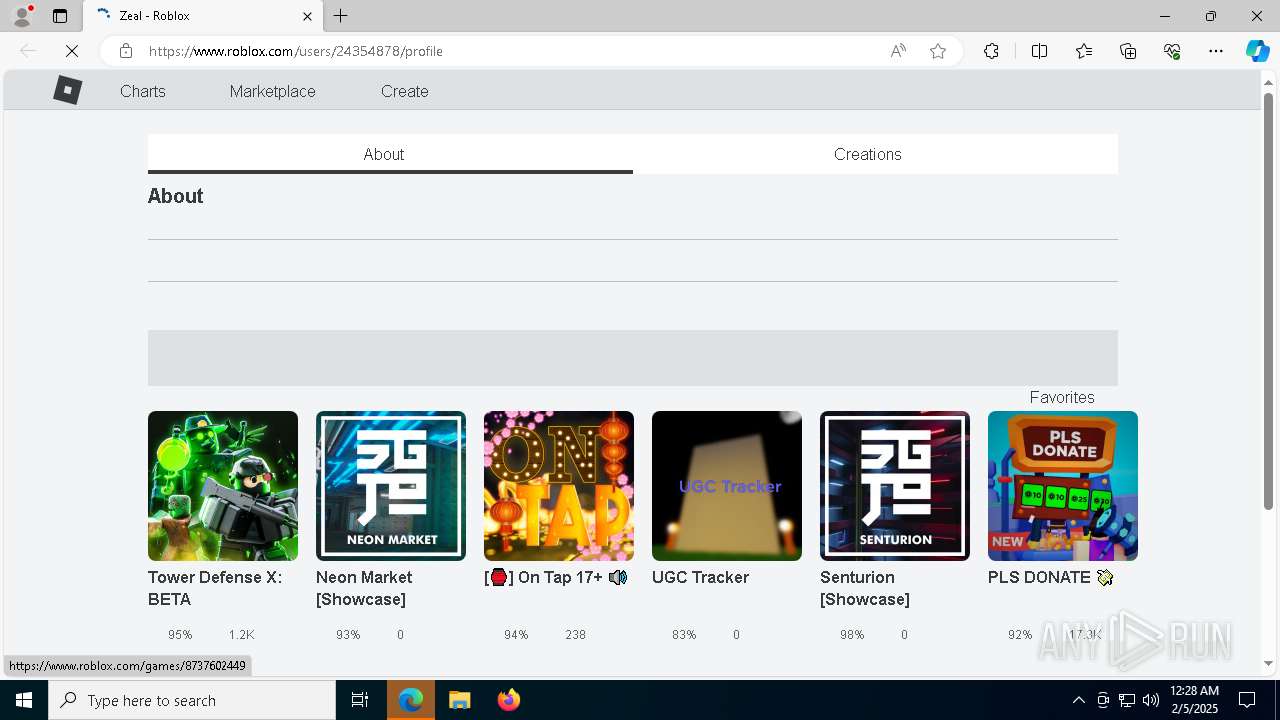Click the page vertical scrollbar

pyautogui.click(x=1268, y=300)
